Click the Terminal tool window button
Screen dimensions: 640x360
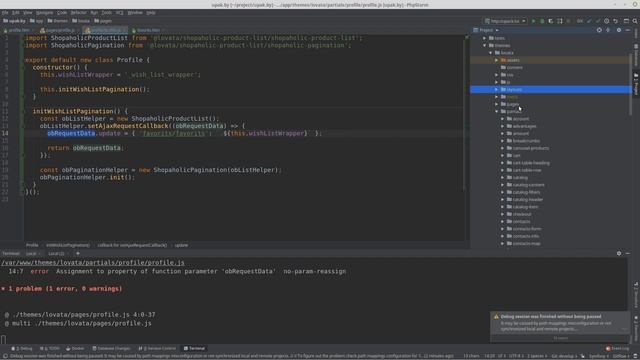pyautogui.click(x=194, y=349)
